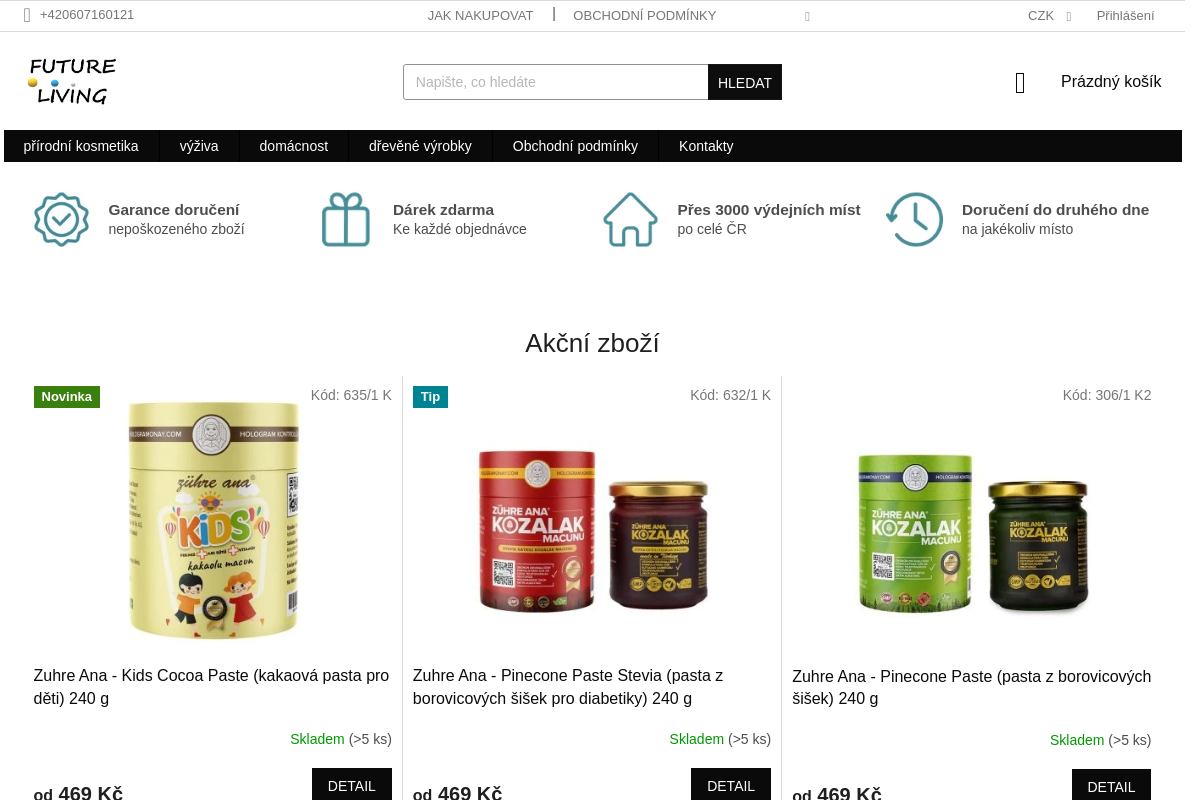Click the guaranteed delivery badge icon

click(x=61, y=219)
